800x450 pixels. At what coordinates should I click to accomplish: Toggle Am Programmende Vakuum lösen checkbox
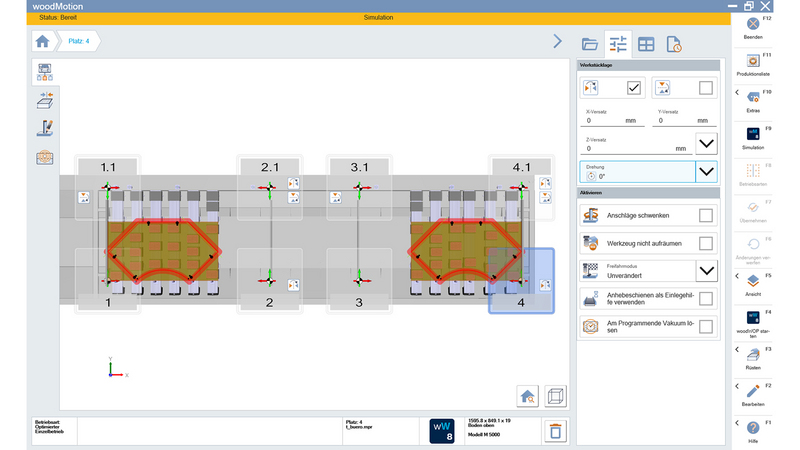point(705,326)
